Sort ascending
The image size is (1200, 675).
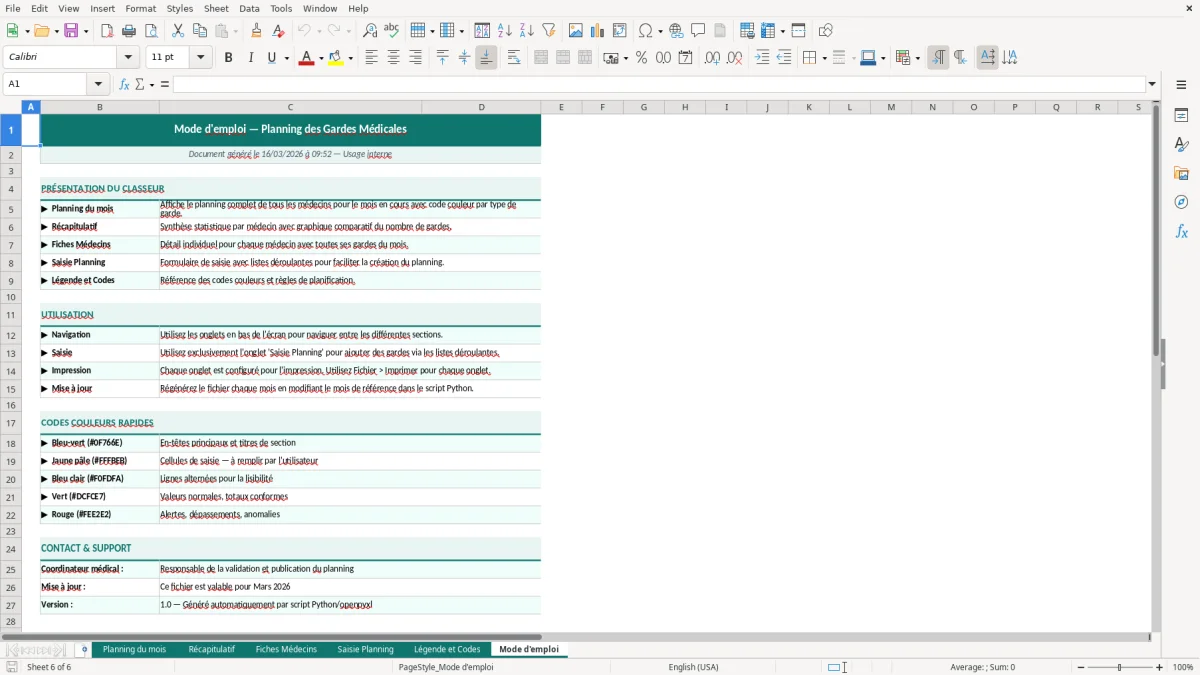point(505,31)
